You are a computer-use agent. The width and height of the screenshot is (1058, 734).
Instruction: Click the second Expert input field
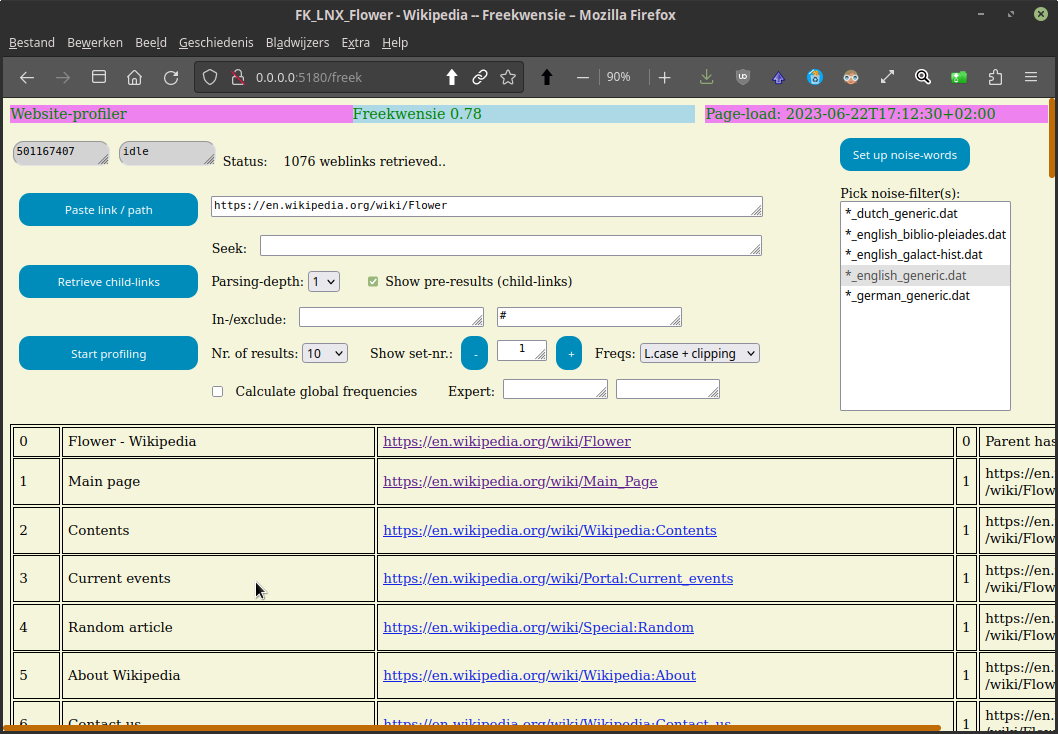[x=668, y=389]
